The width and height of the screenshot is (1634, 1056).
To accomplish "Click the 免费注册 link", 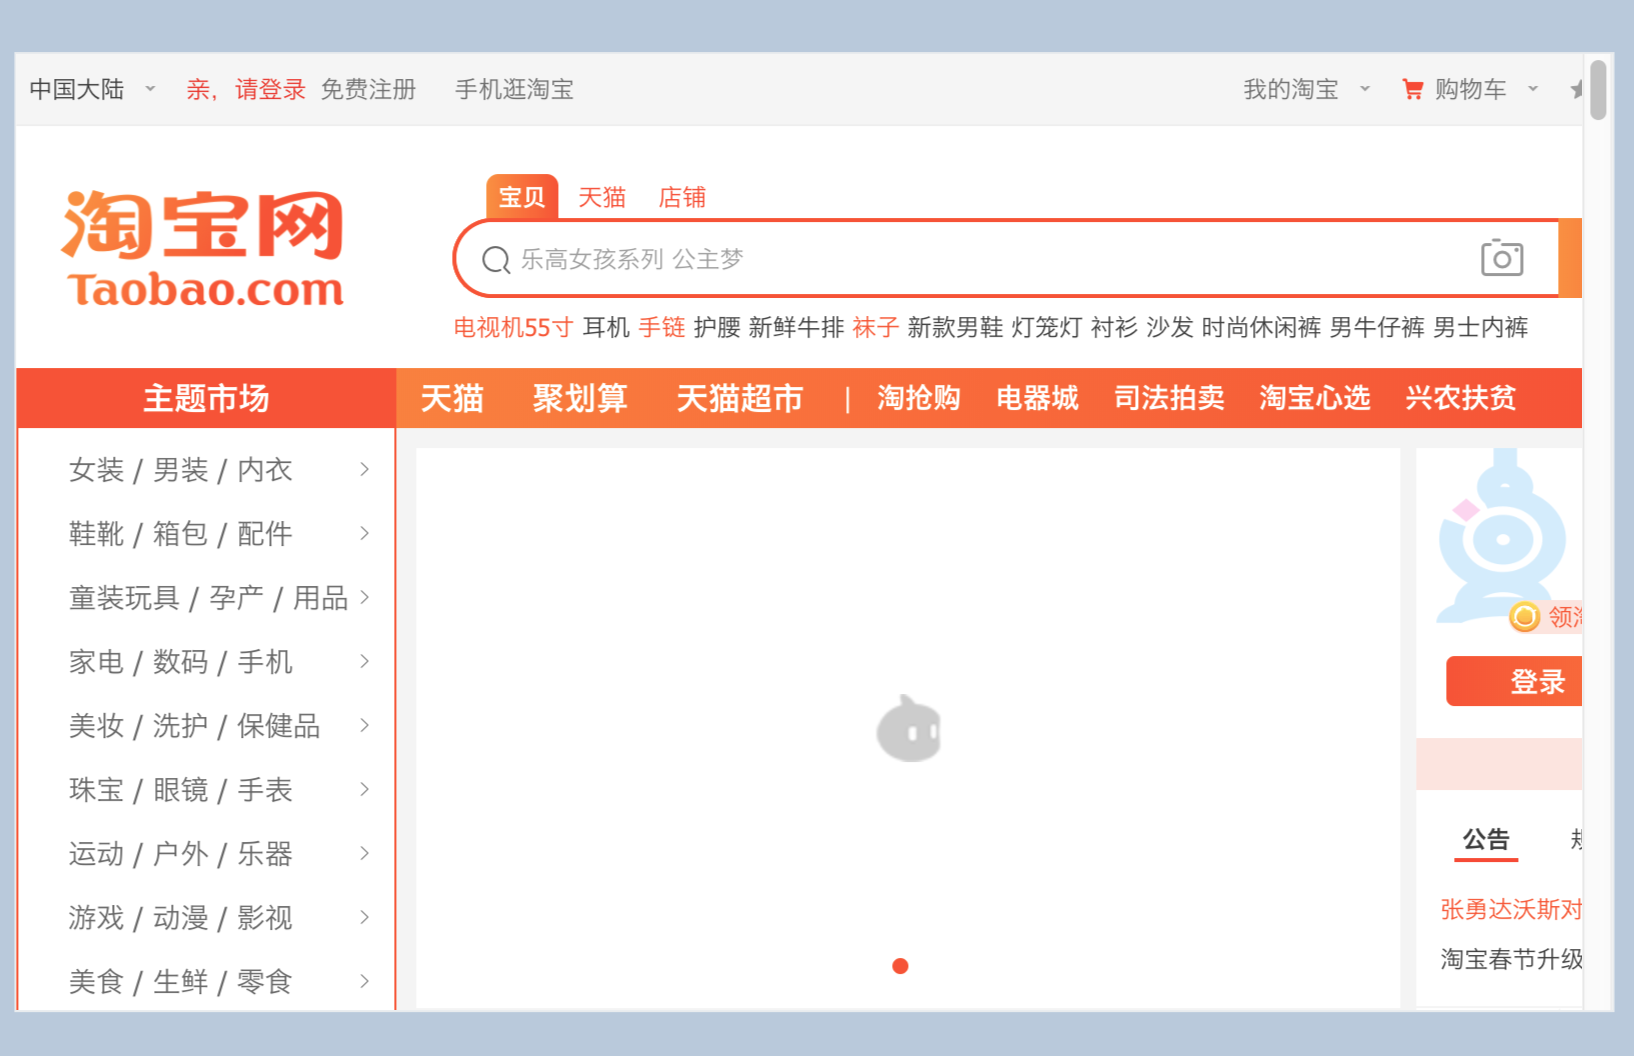I will [368, 90].
